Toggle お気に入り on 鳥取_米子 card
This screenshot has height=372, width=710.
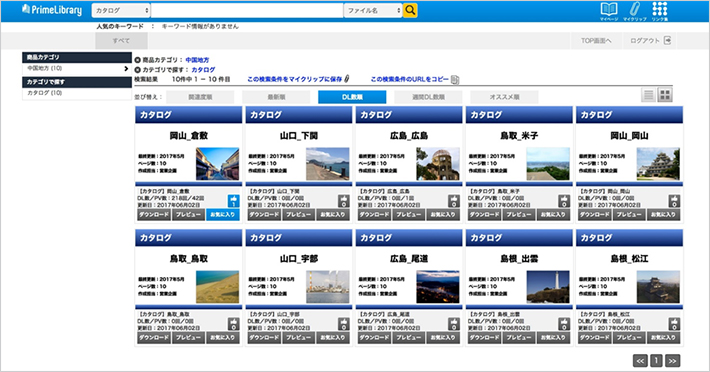coord(553,215)
